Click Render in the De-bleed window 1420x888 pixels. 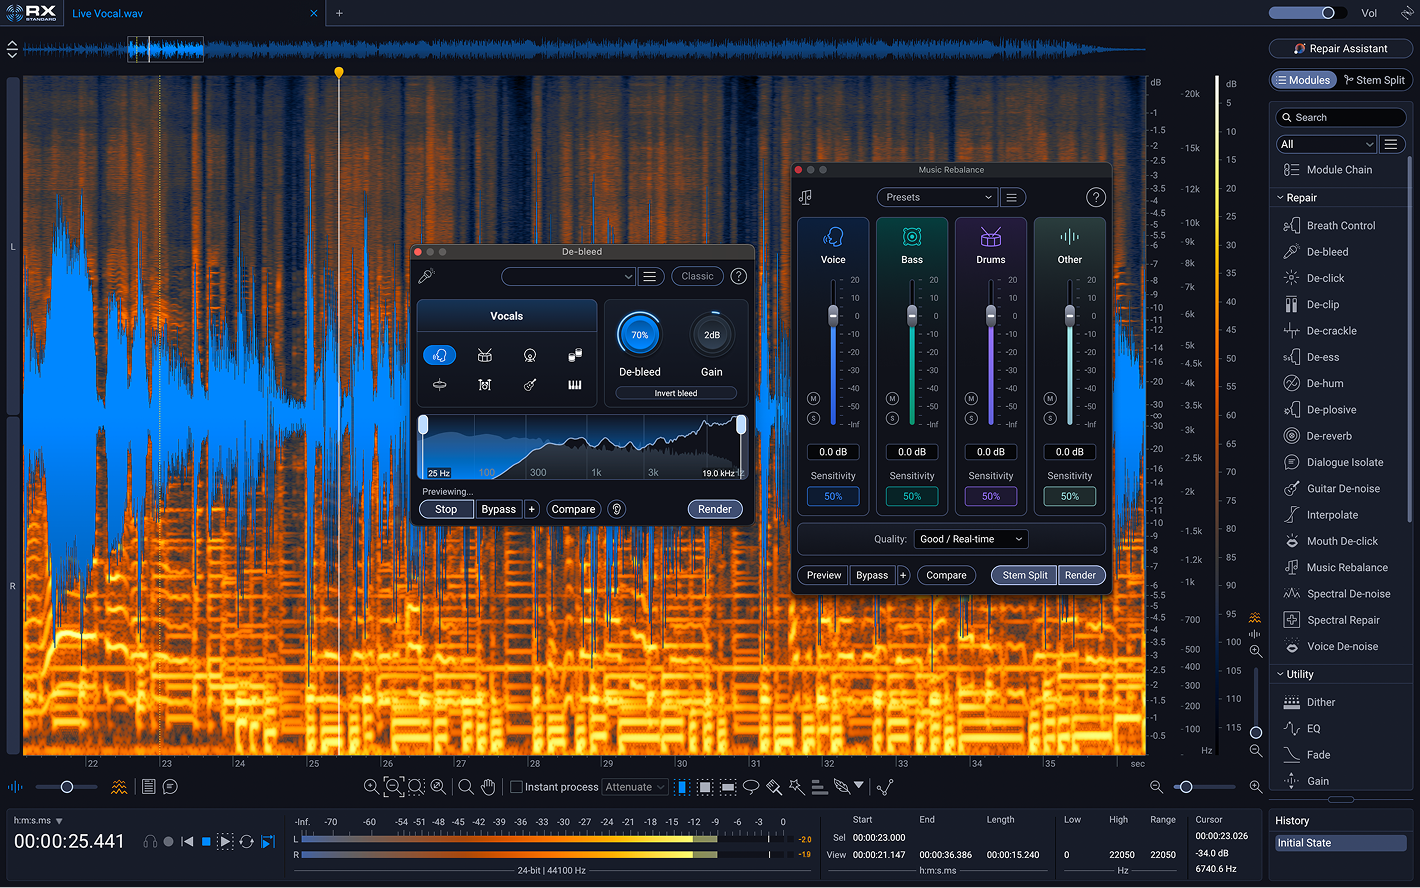[715, 509]
